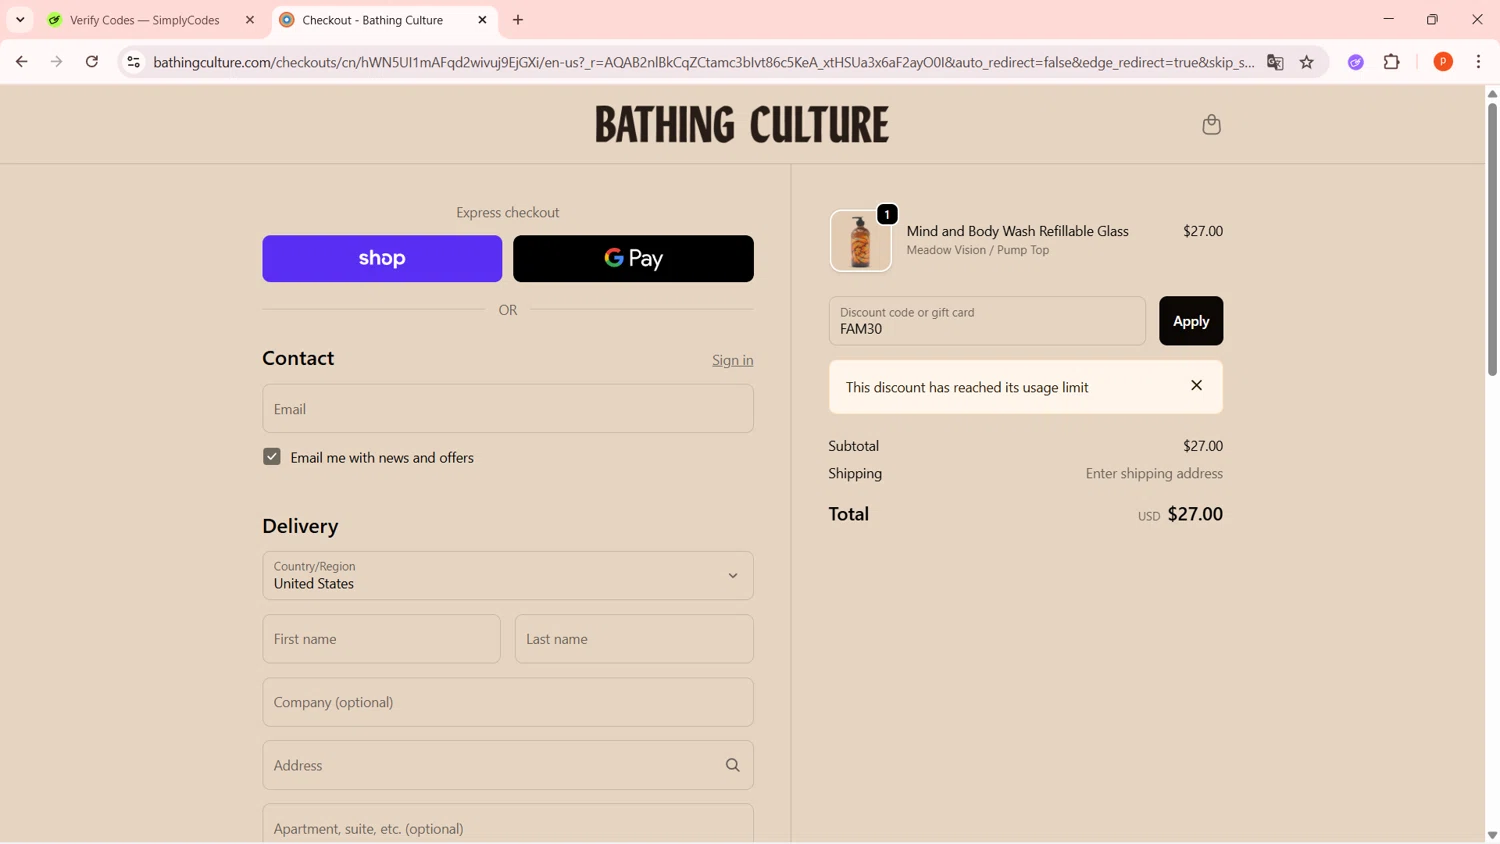Click the translate page icon

[x=1275, y=62]
